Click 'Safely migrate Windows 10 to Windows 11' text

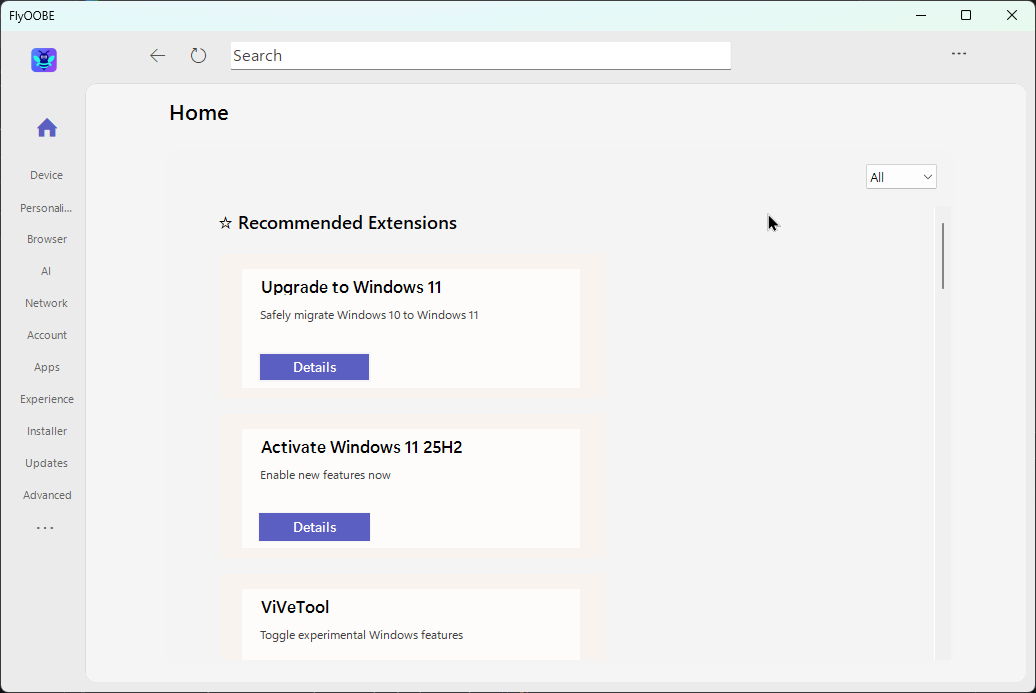click(369, 315)
